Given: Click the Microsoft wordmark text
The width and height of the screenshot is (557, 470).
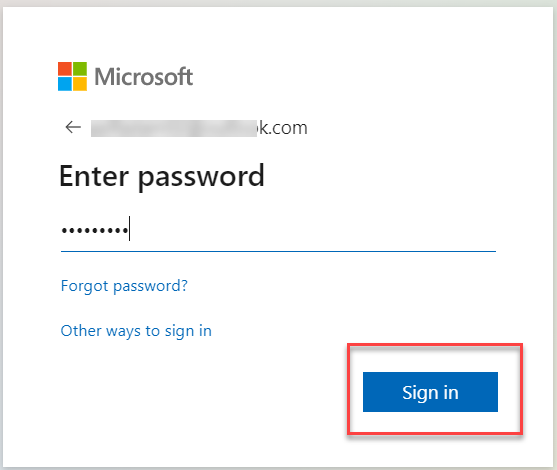Looking at the screenshot, I should (144, 77).
